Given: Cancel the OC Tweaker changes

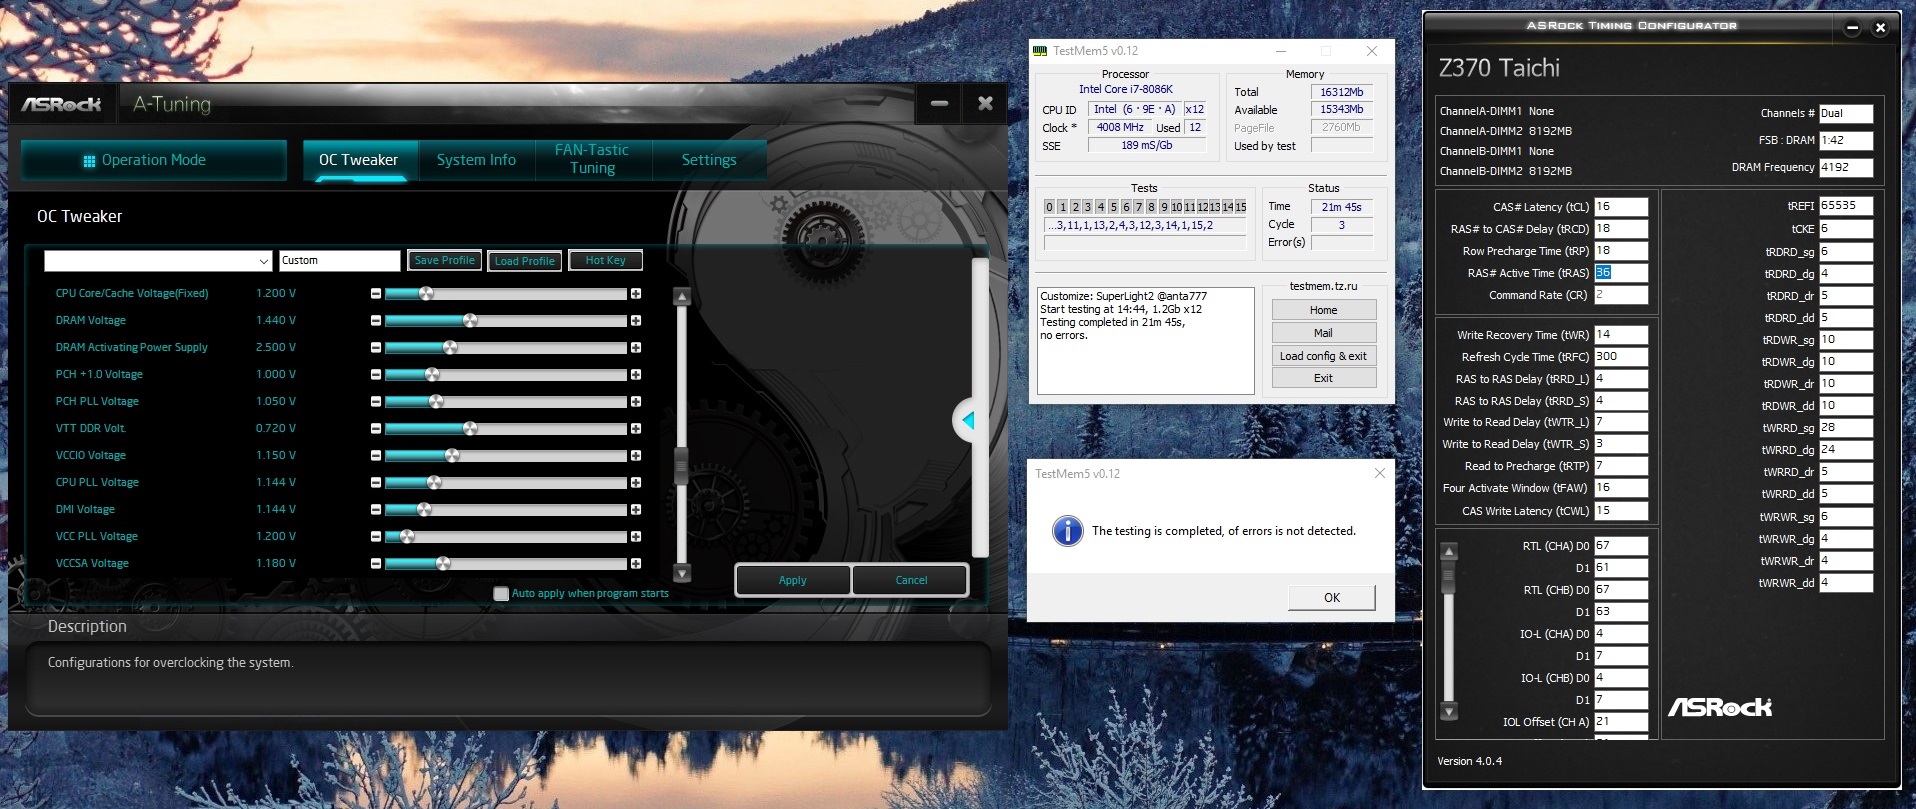Looking at the screenshot, I should [x=911, y=580].
